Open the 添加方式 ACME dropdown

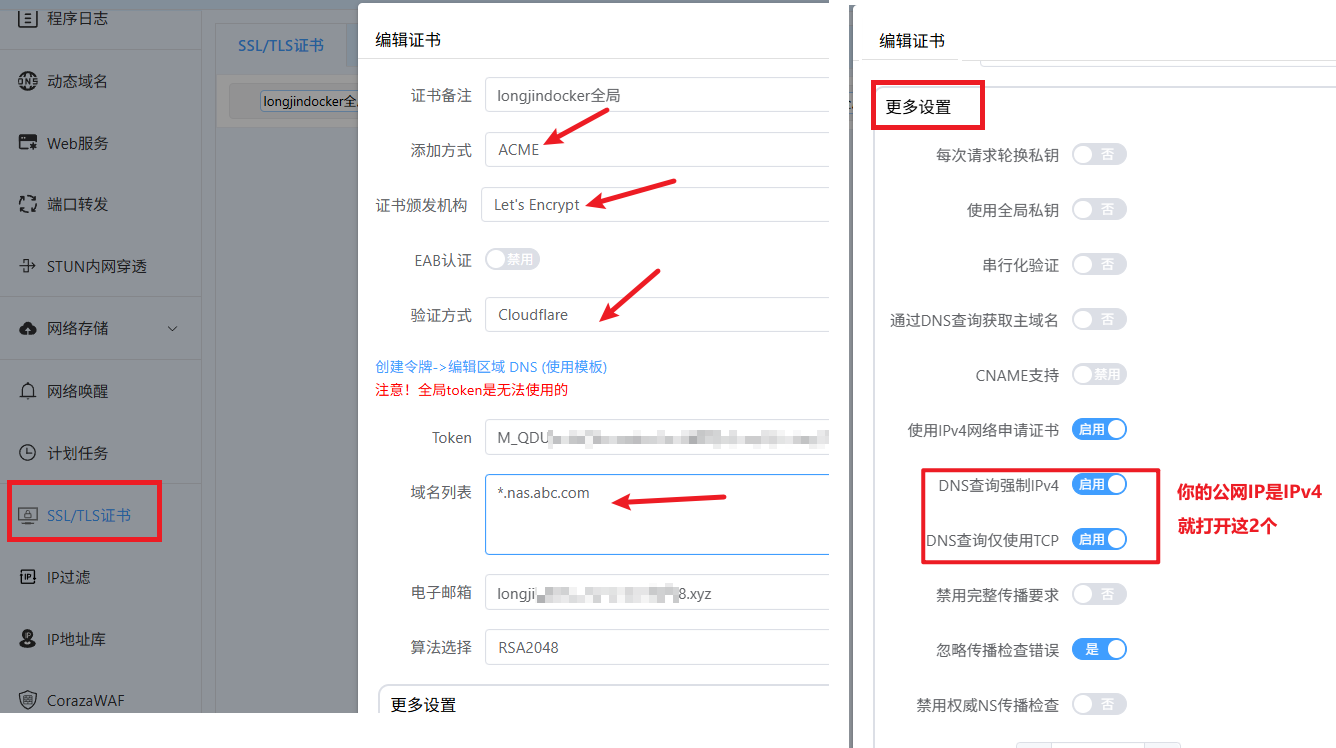click(657, 149)
